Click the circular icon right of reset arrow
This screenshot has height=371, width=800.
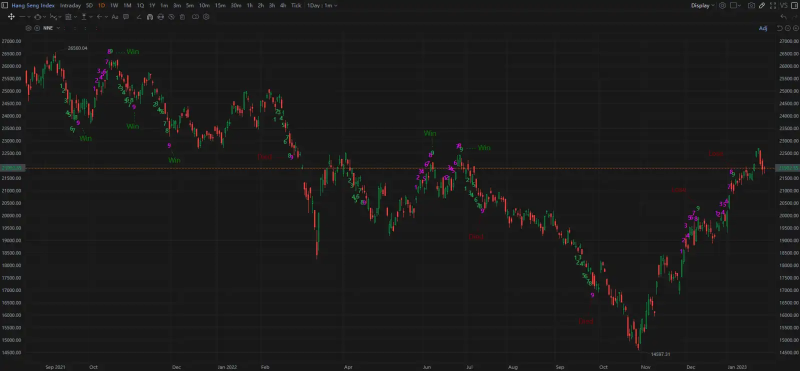[787, 28]
